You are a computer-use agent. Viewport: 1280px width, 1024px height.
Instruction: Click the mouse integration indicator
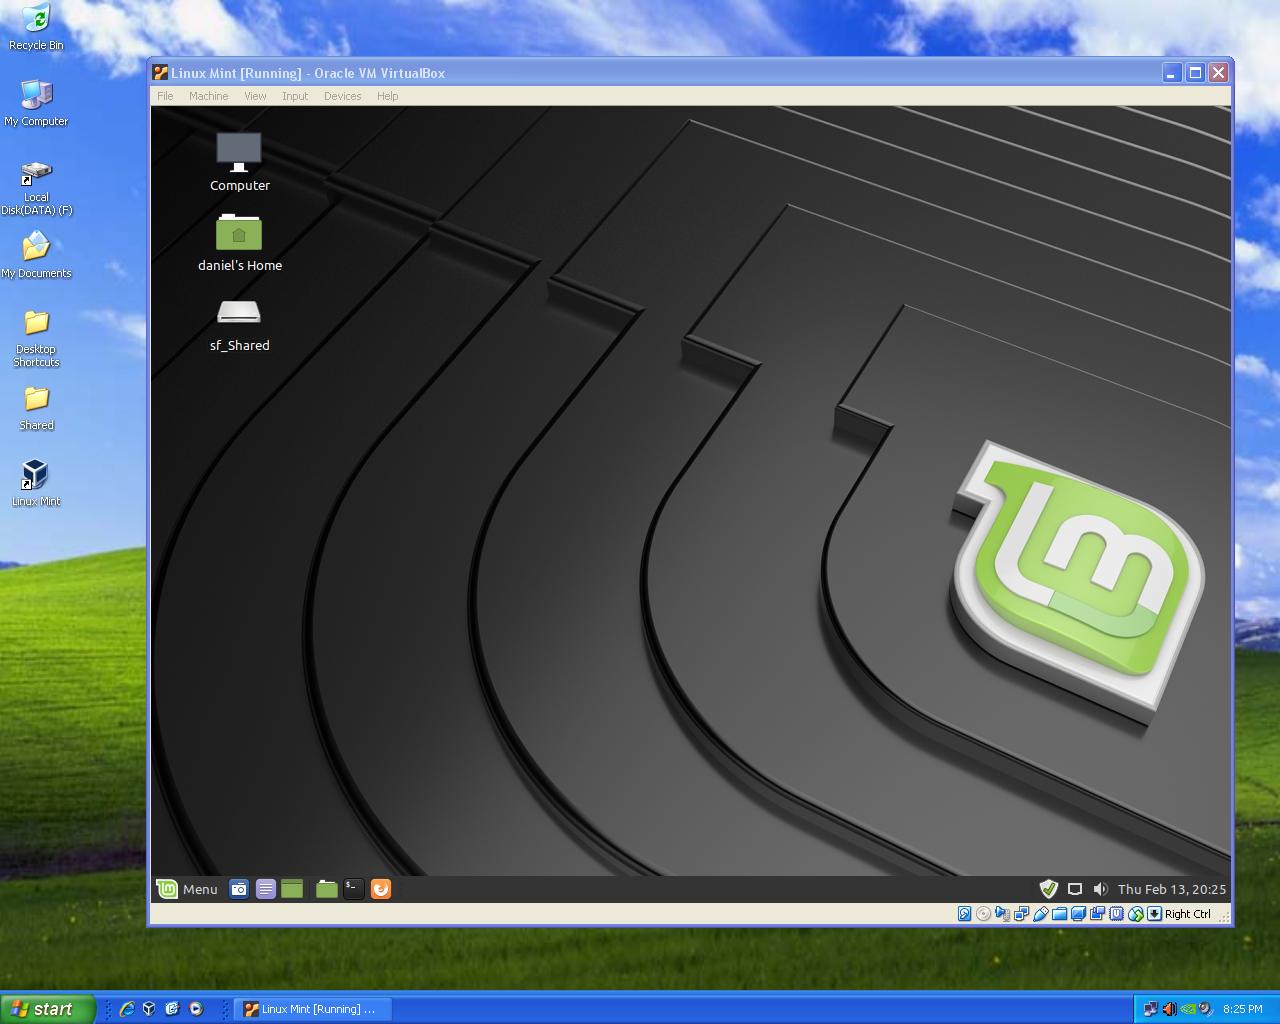coord(1135,914)
